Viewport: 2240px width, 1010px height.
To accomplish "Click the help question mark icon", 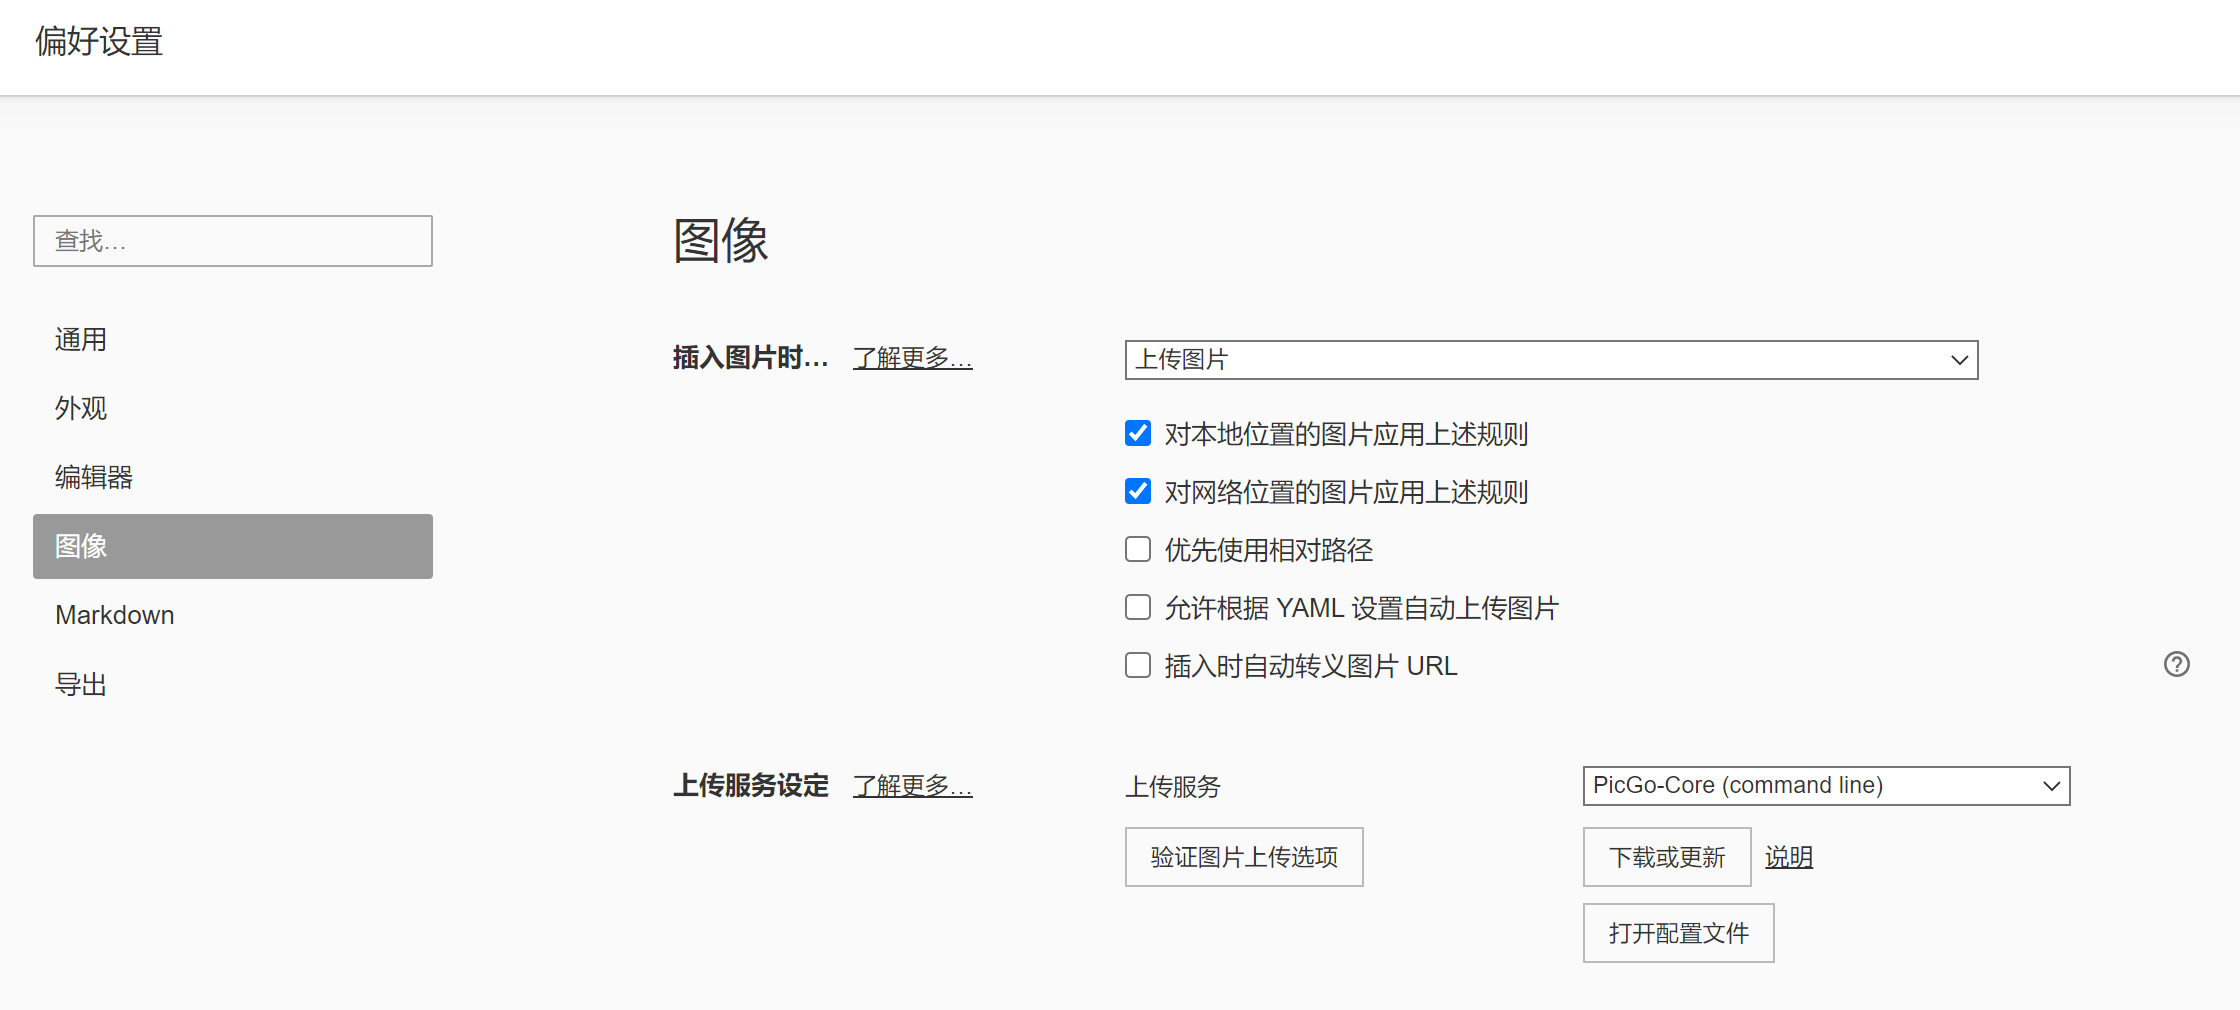I will pyautogui.click(x=2176, y=664).
